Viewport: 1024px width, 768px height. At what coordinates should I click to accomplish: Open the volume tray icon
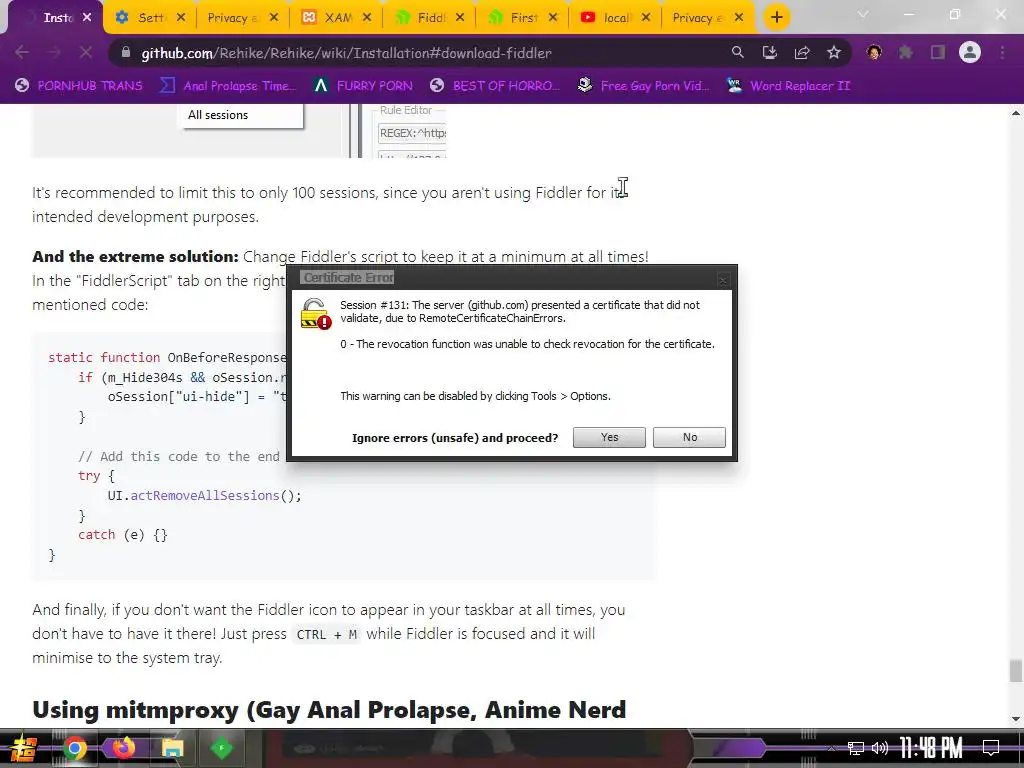pos(880,748)
